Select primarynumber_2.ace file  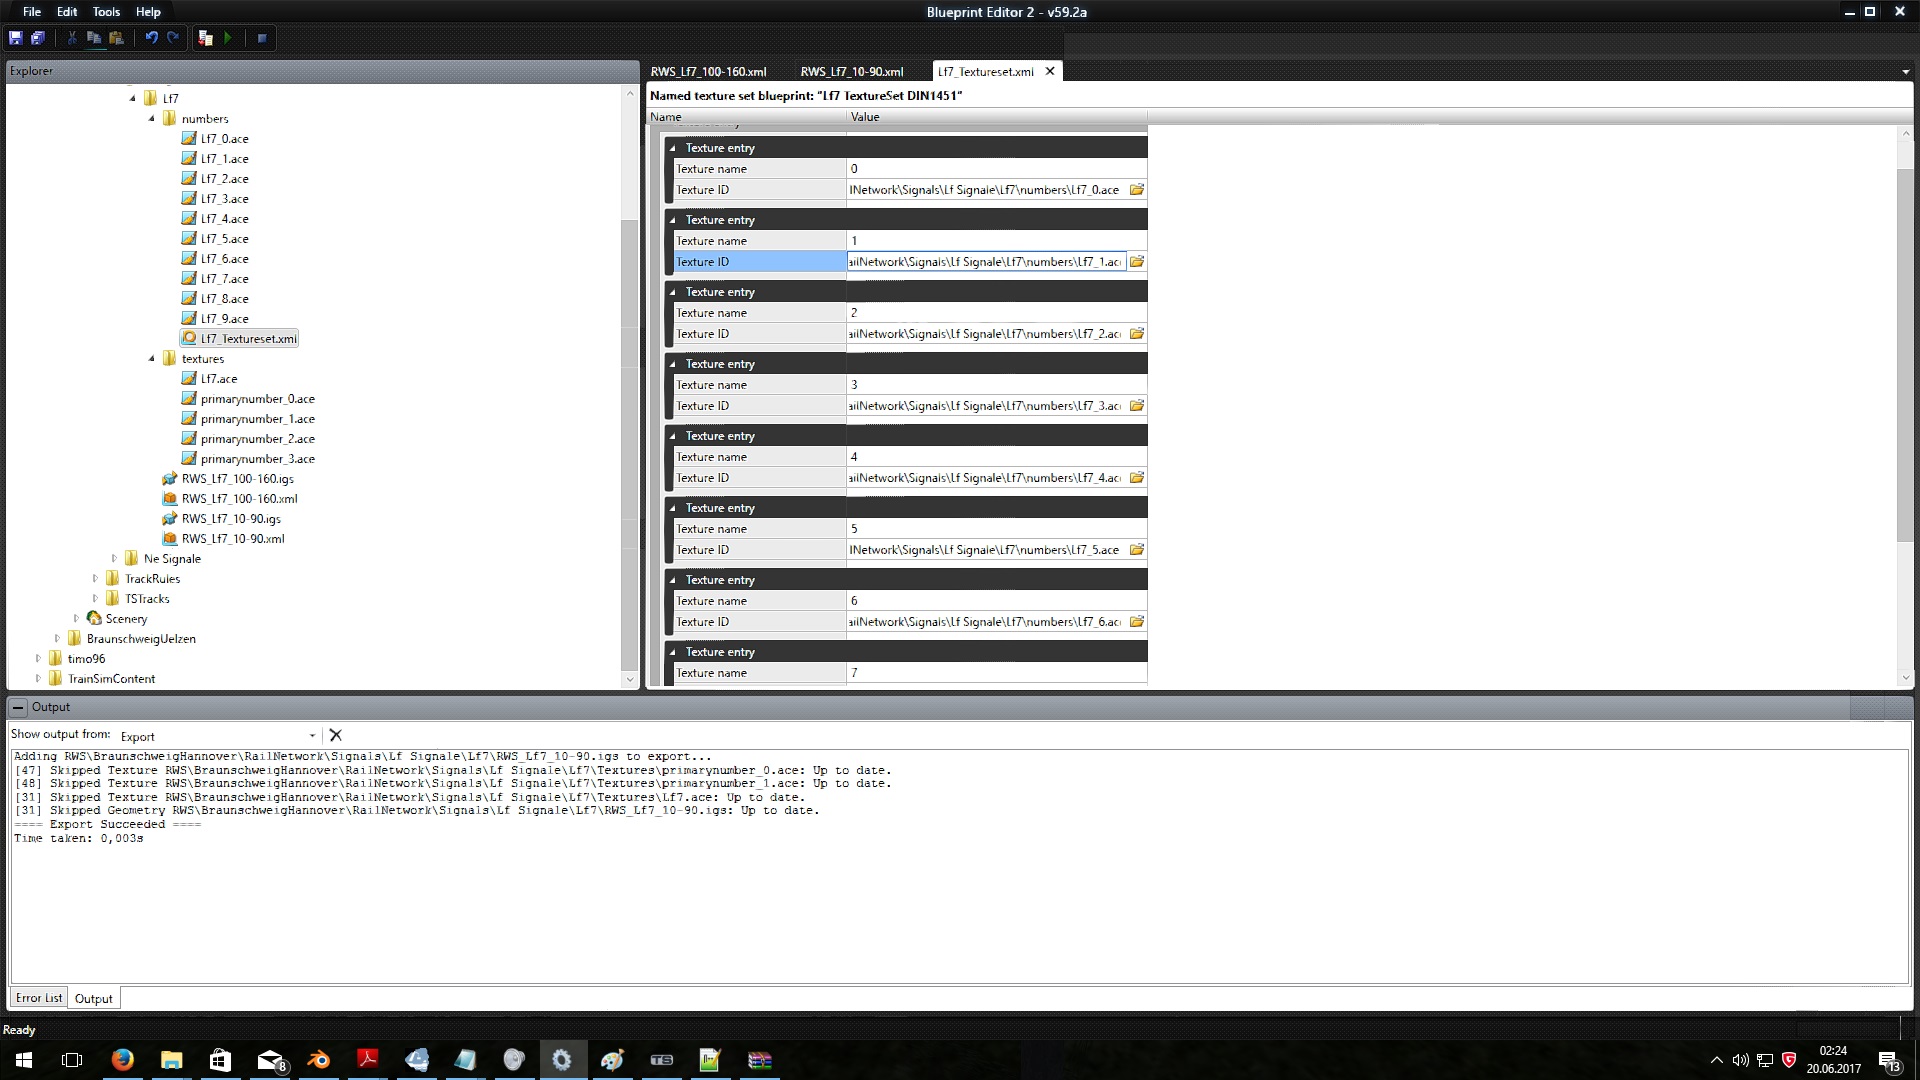pos(257,439)
